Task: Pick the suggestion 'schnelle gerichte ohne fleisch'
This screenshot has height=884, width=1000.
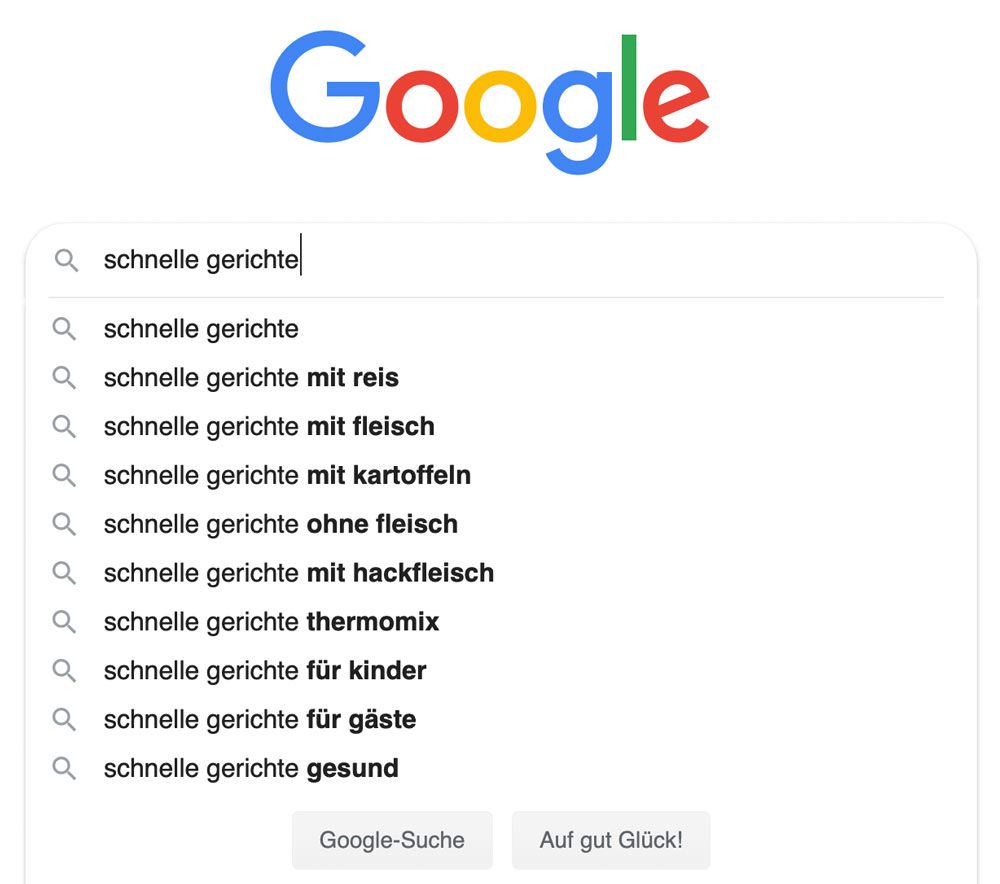Action: [x=280, y=524]
